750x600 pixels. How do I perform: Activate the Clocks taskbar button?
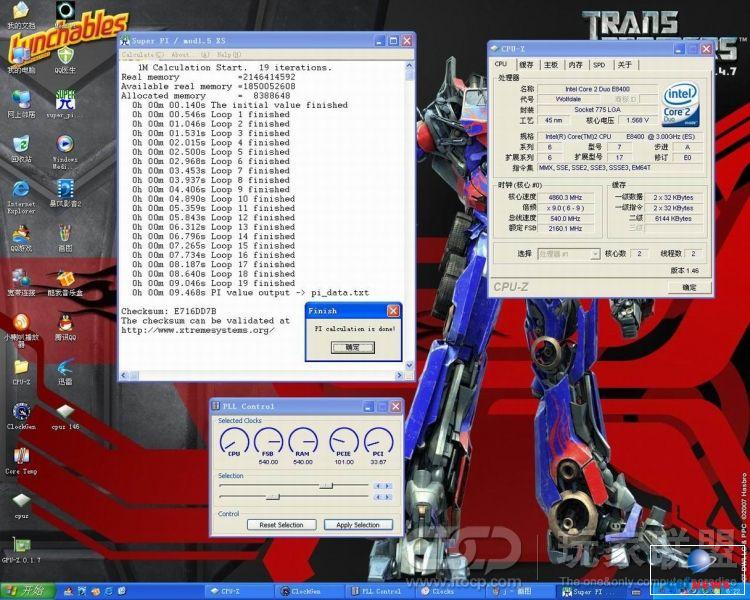click(x=452, y=591)
